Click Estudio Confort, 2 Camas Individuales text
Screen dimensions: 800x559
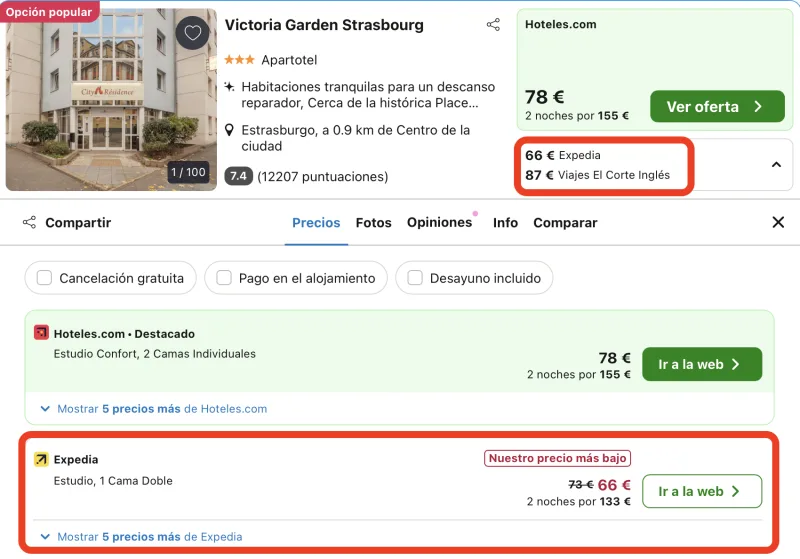click(155, 354)
